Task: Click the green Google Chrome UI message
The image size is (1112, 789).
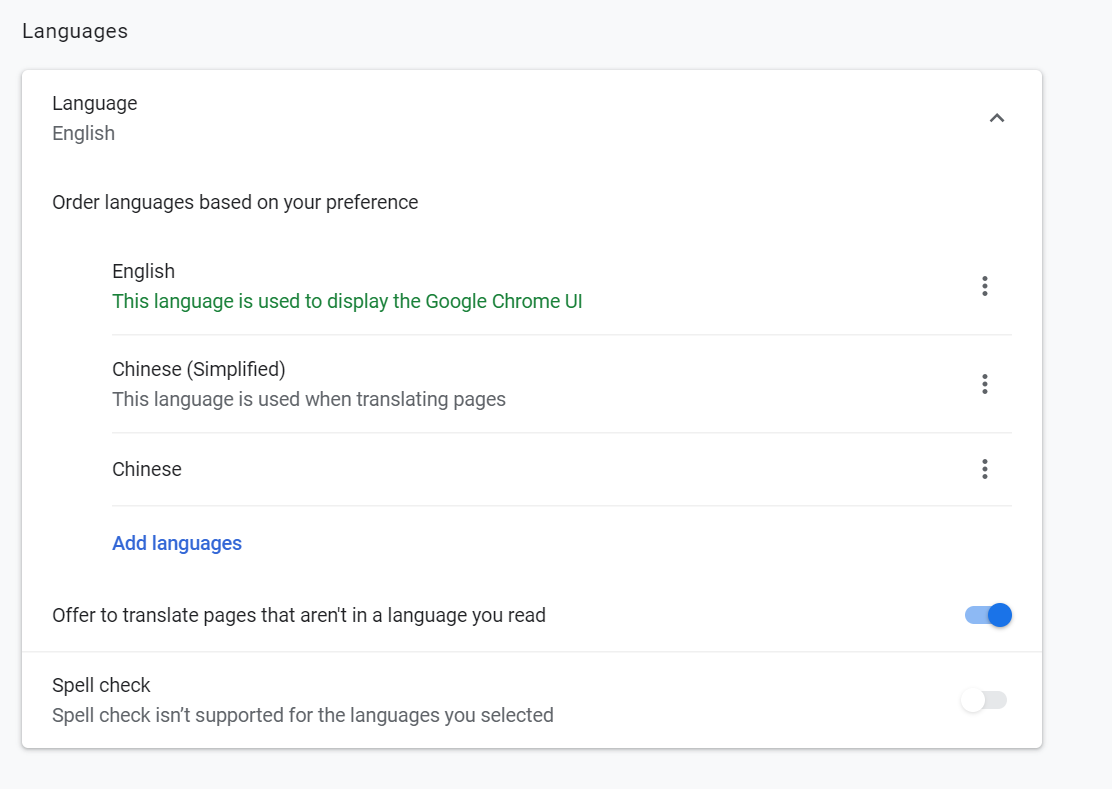Action: point(347,301)
